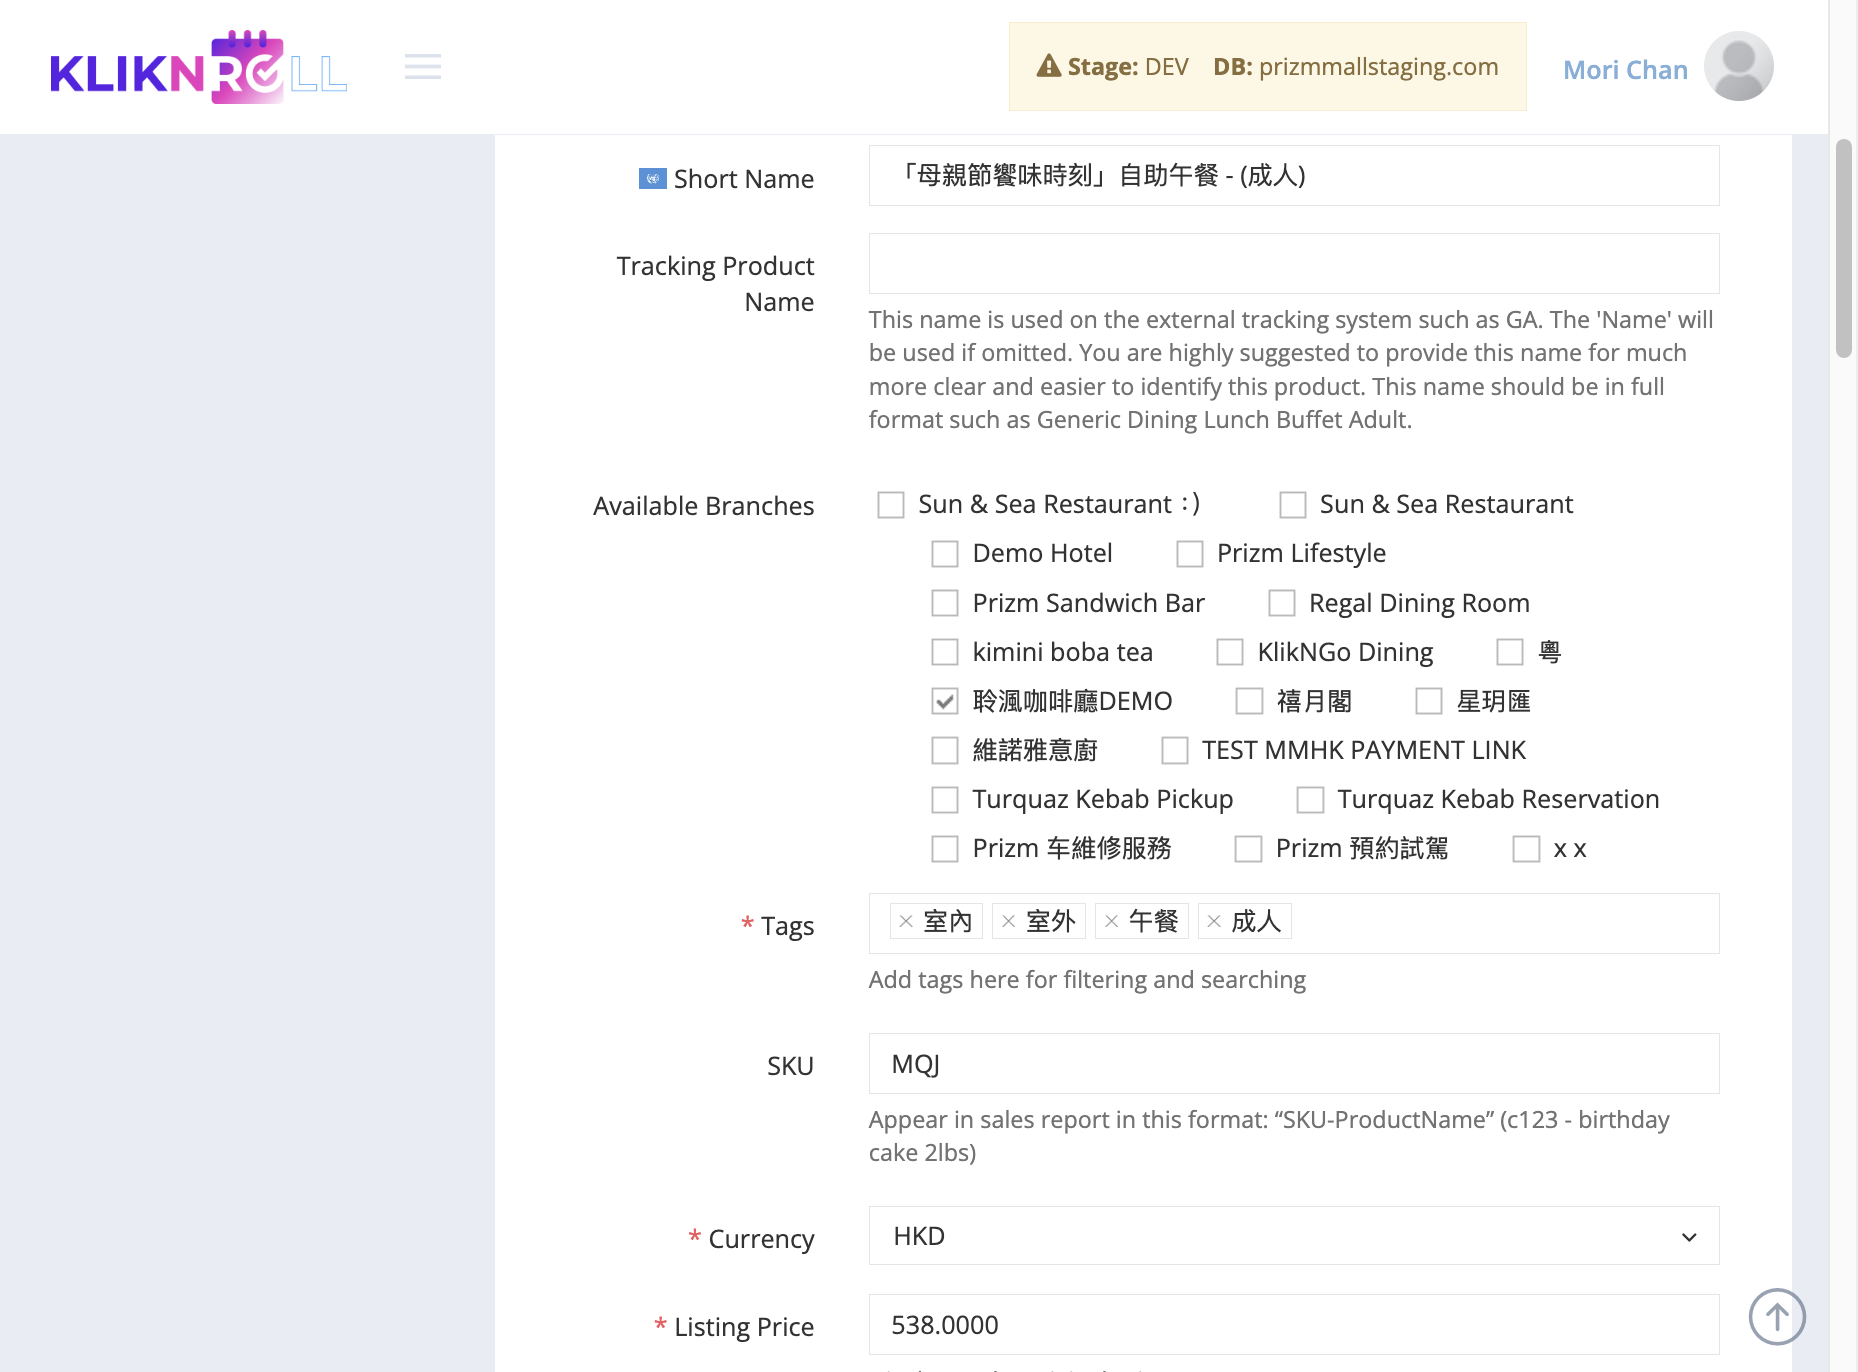1858x1372 pixels.
Task: Check the 星玥匯 branch
Action: [1429, 702]
